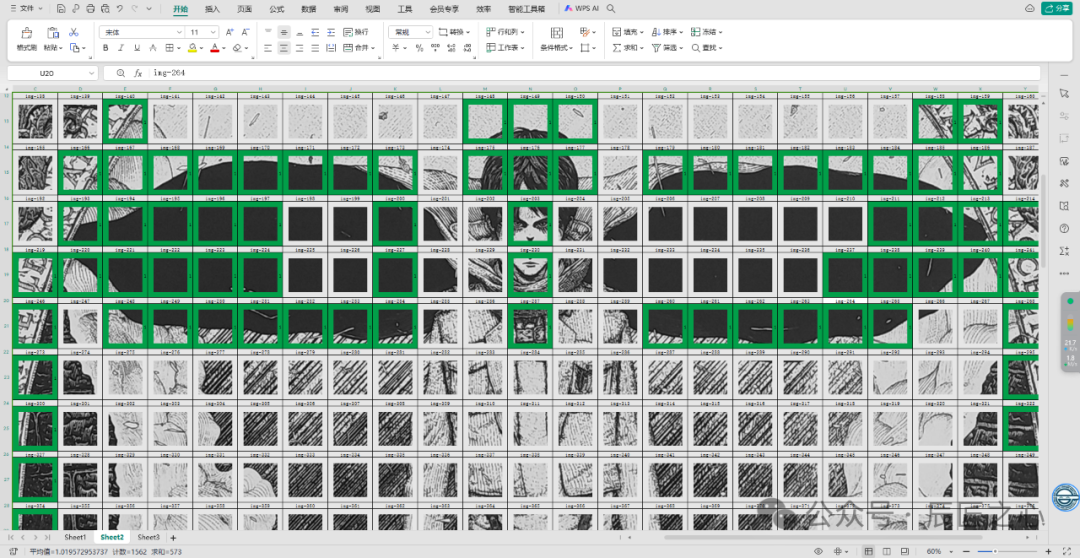Toggle align text left
This screenshot has width=1080, height=558.
tap(268, 48)
